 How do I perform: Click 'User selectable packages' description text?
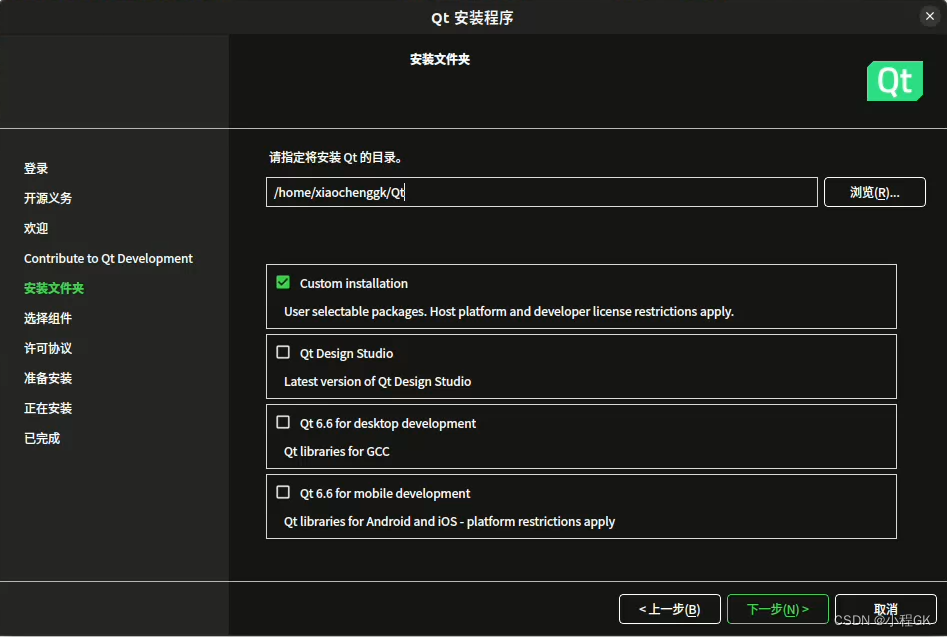509,312
